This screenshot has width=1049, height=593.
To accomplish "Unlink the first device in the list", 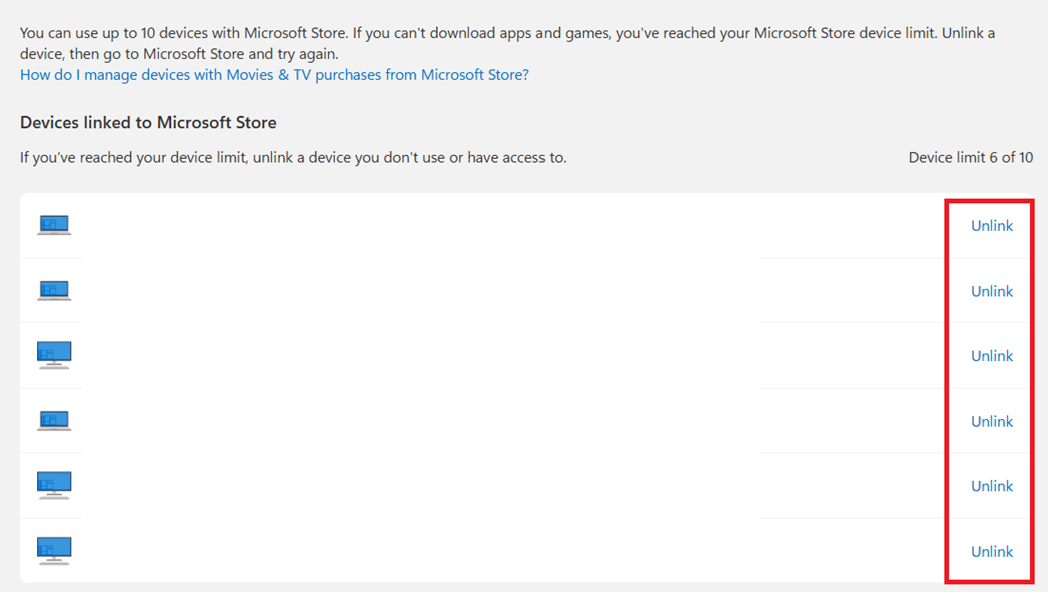I will click(991, 226).
